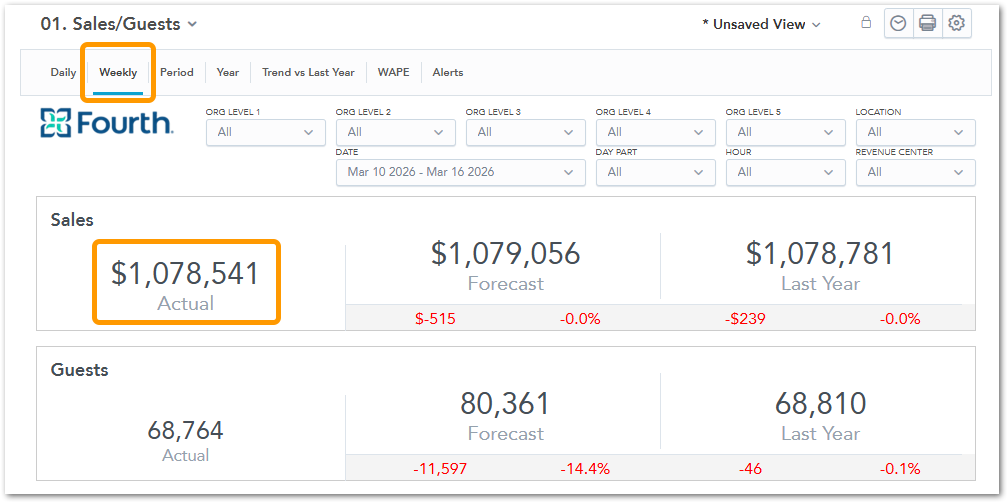The width and height of the screenshot is (1008, 503).
Task: Open the Hour filter dropdown
Action: 785,172
